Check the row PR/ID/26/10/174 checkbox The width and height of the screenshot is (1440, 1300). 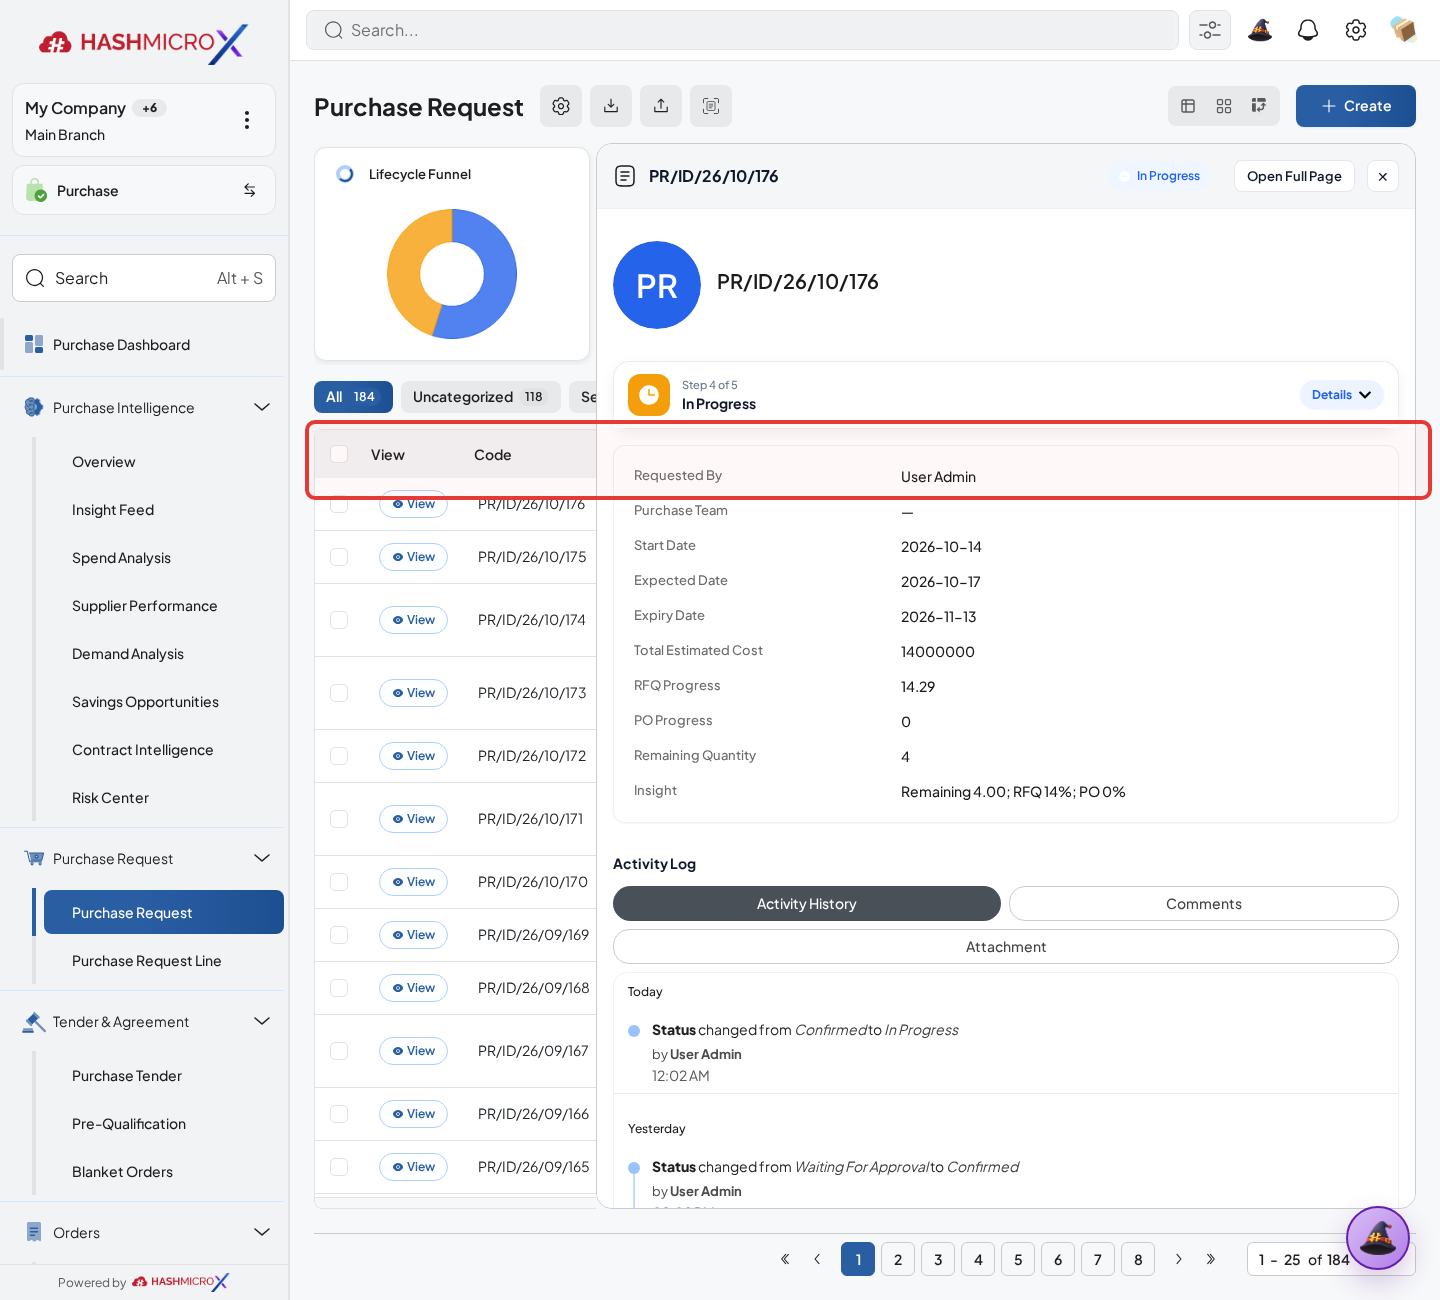(x=339, y=620)
